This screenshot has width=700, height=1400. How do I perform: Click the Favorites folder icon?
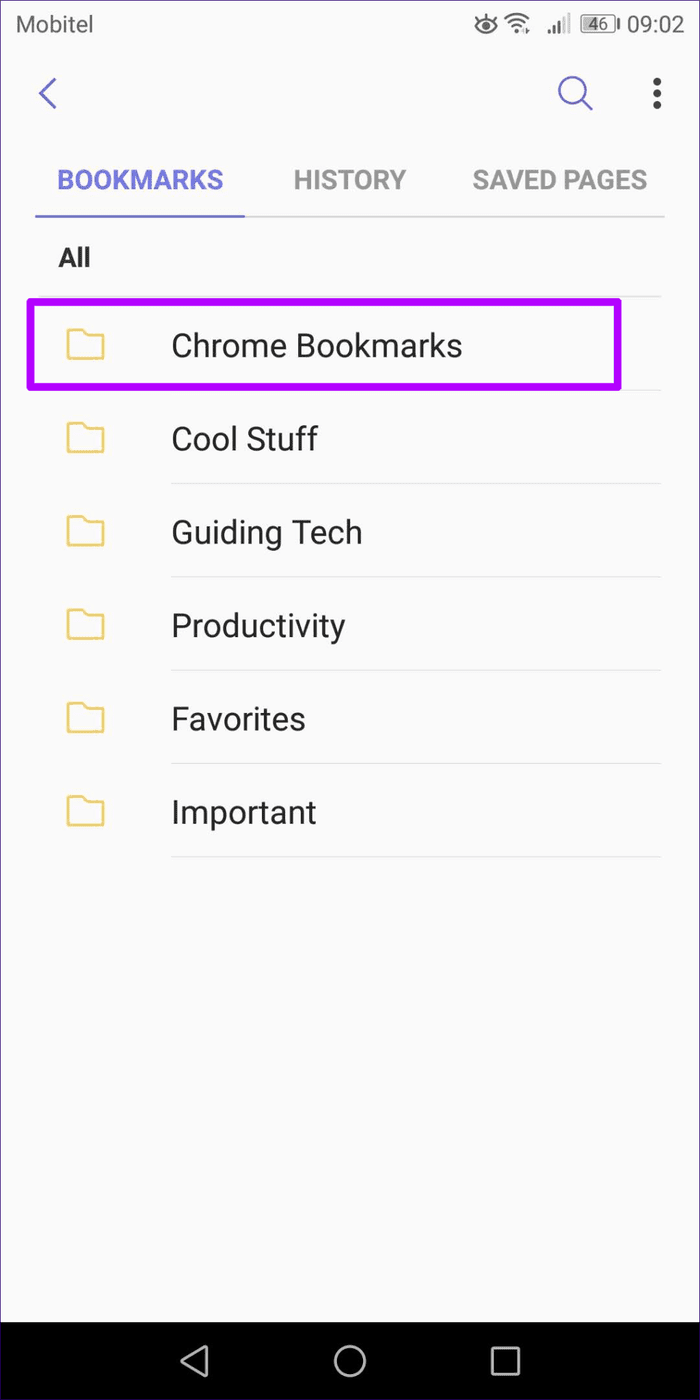[x=86, y=718]
